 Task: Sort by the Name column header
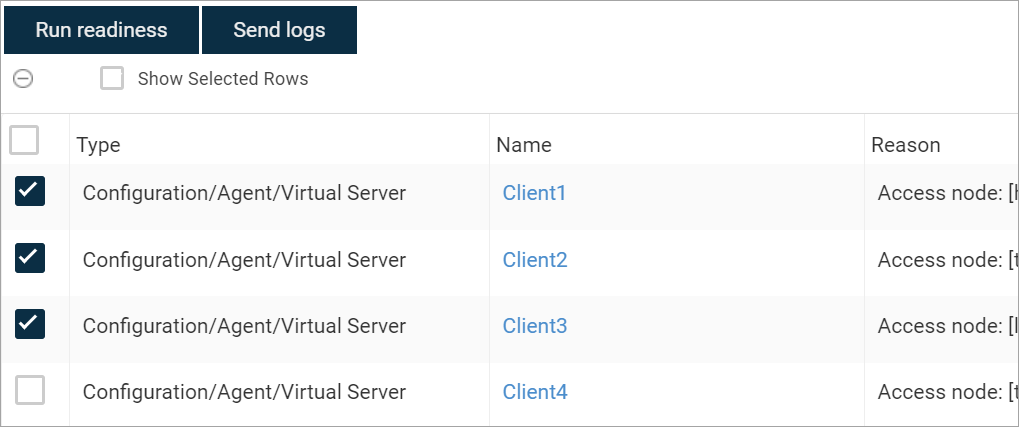coord(524,145)
